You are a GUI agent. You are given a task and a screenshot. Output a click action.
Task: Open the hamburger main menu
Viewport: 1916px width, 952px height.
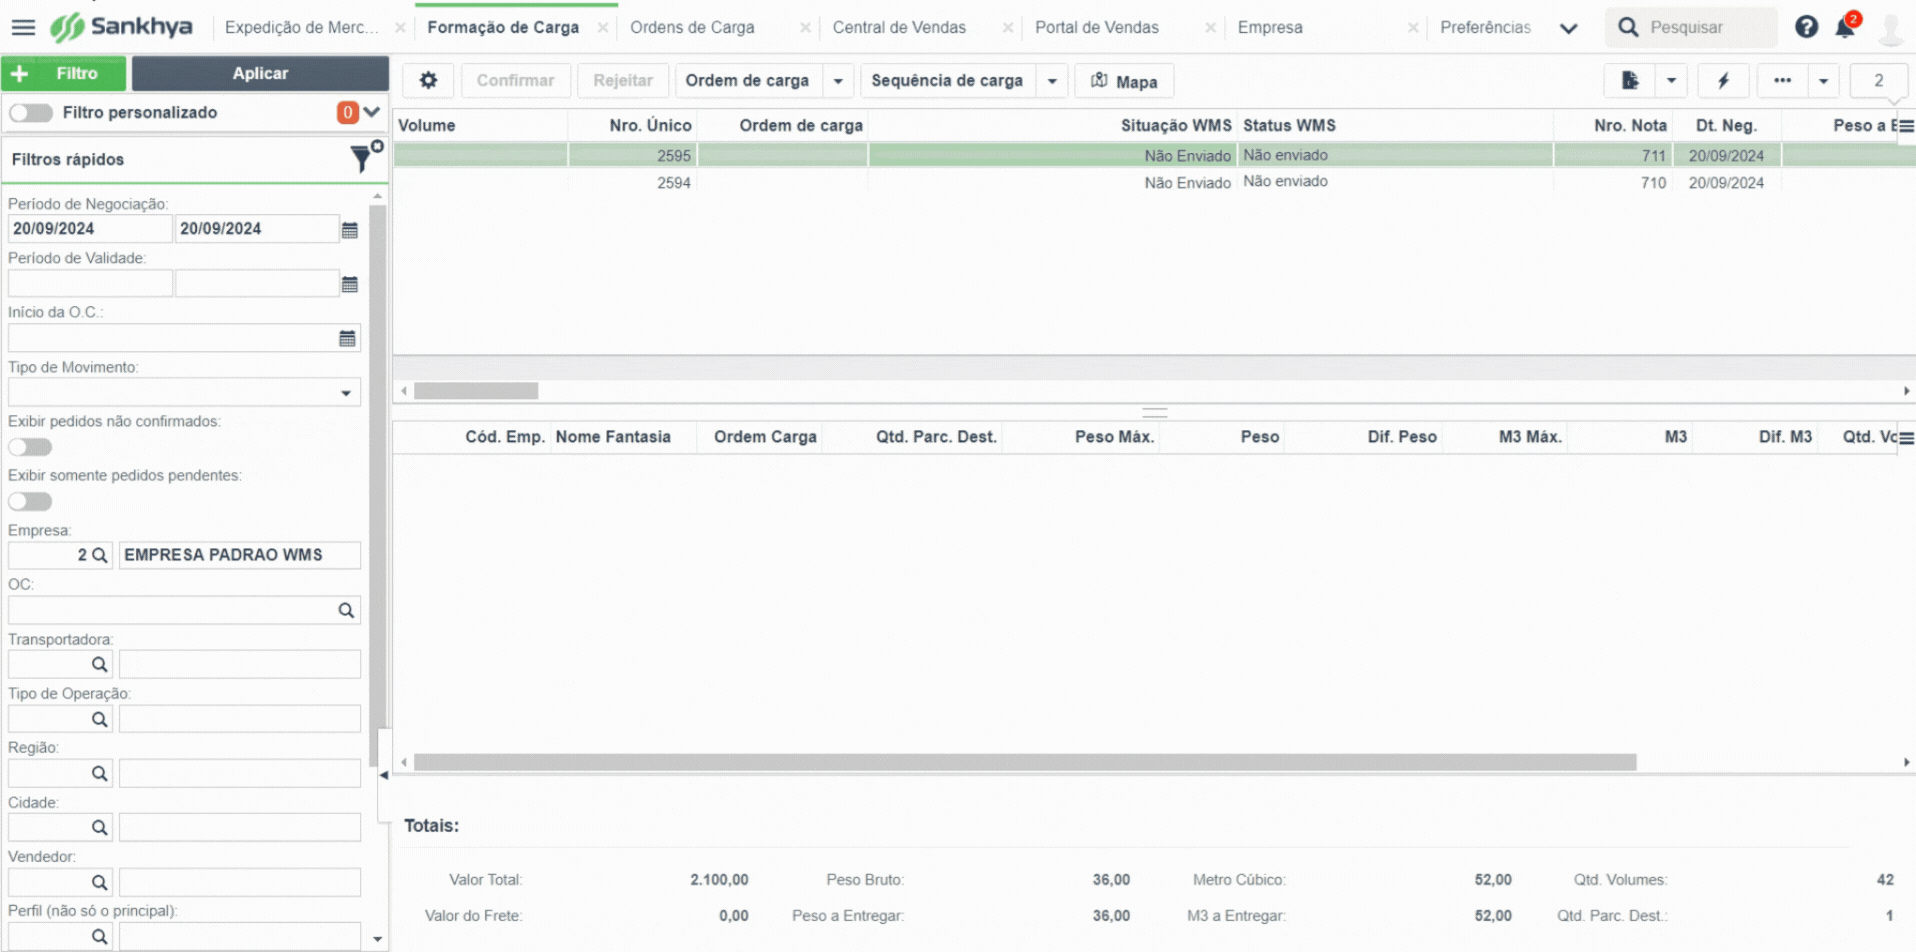(x=22, y=27)
